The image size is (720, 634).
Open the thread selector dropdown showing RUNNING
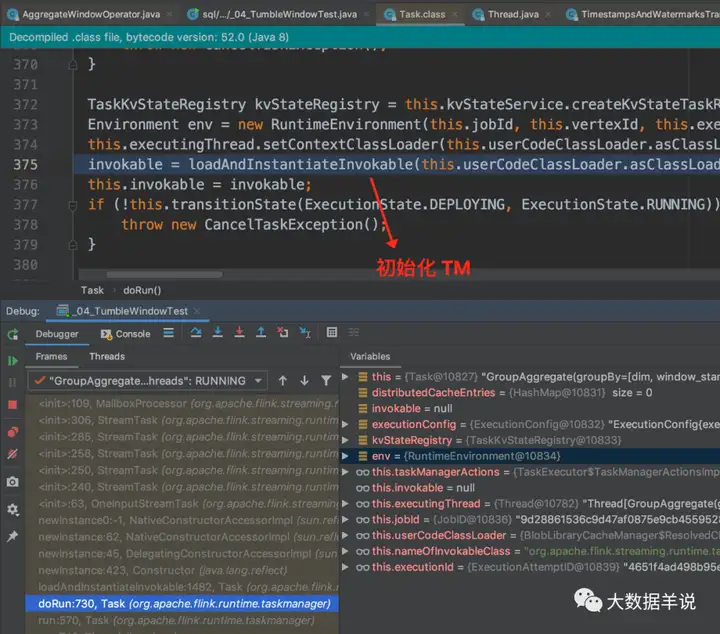click(x=147, y=381)
